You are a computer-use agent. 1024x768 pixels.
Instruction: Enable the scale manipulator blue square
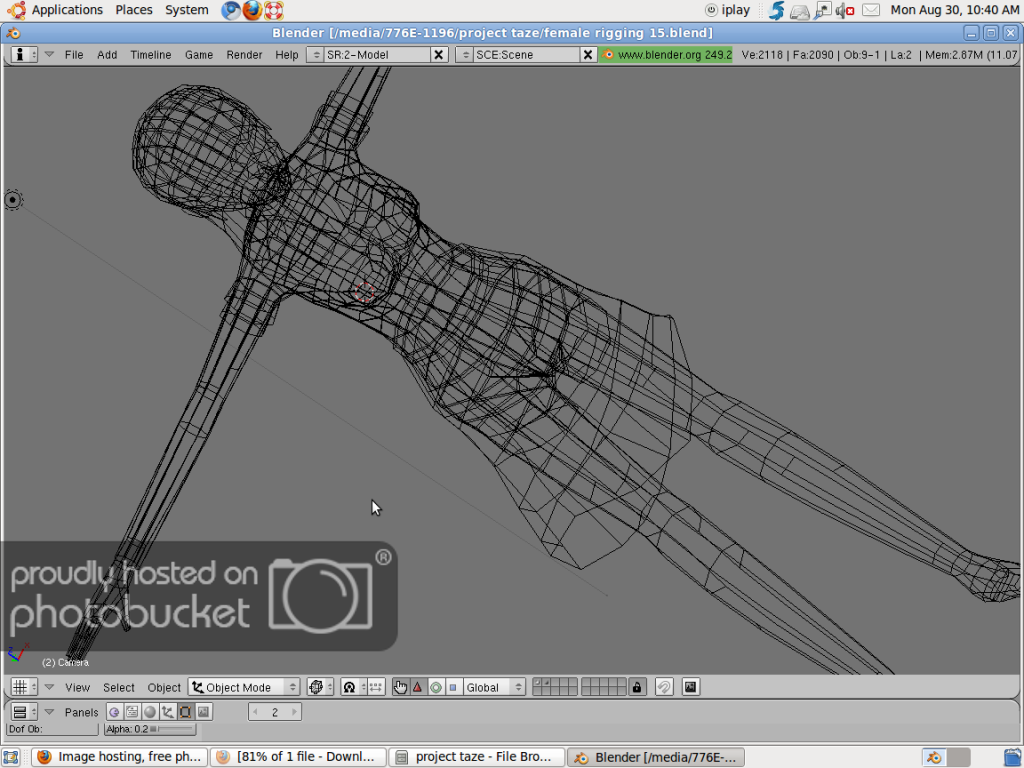point(453,687)
